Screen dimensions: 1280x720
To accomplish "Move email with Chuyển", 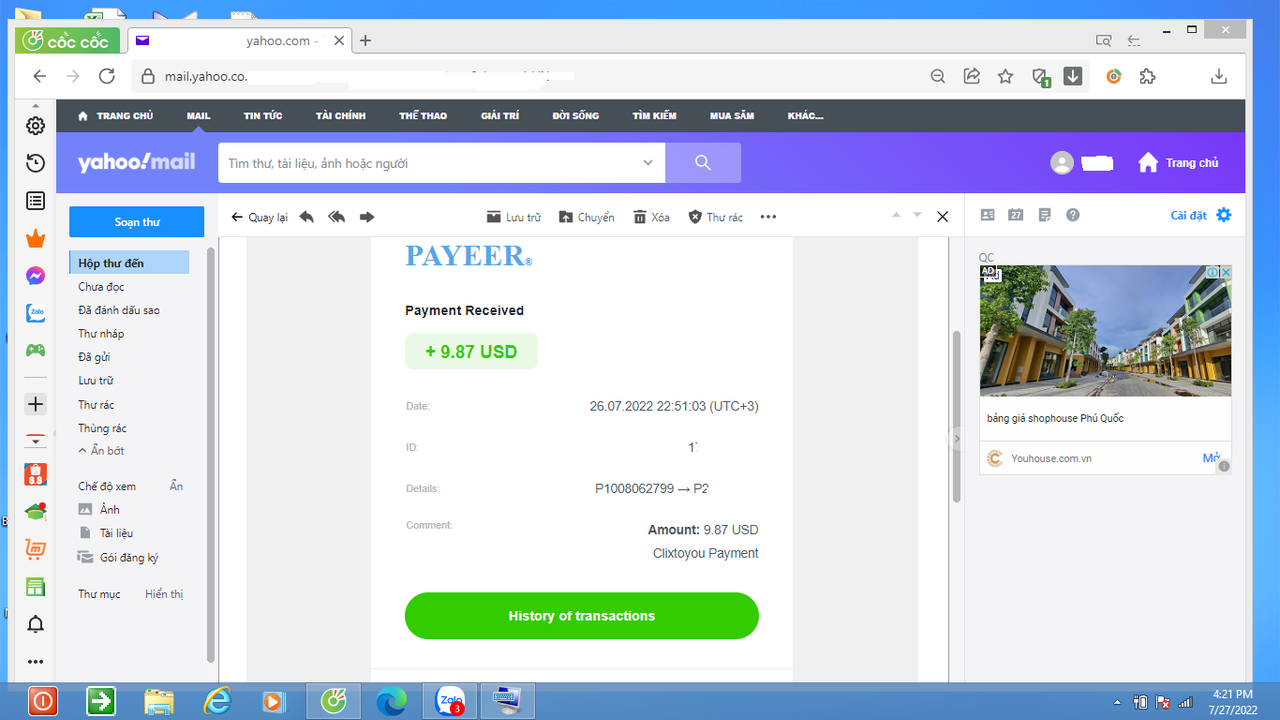I will point(586,217).
